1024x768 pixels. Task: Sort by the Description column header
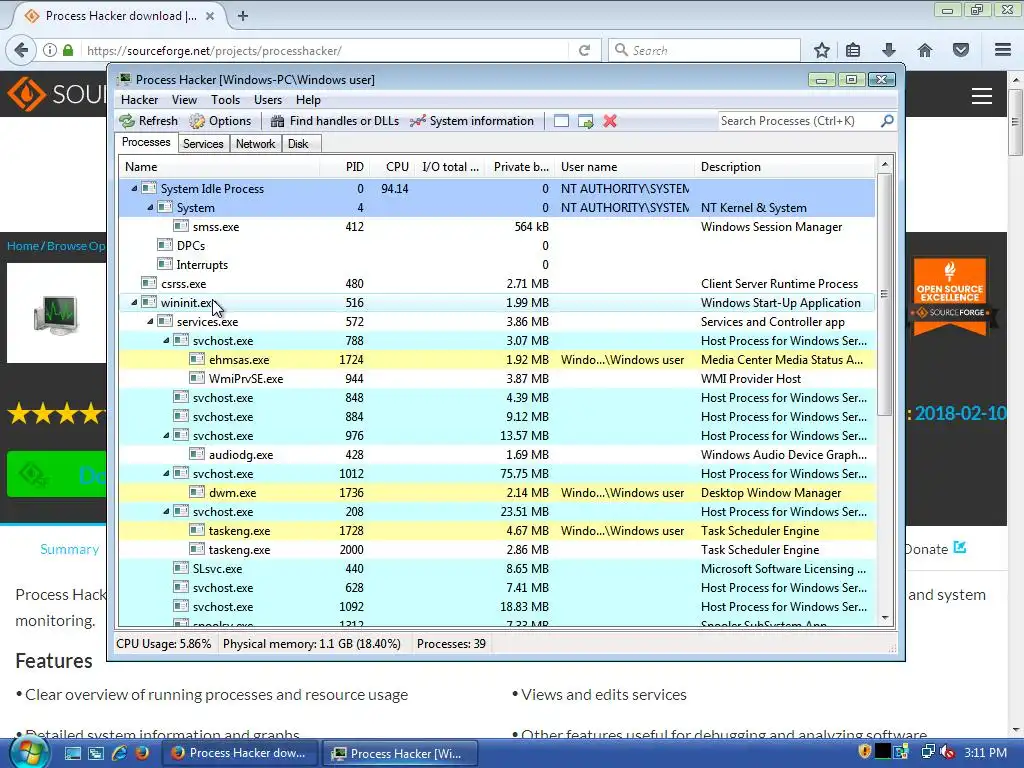tap(786, 167)
